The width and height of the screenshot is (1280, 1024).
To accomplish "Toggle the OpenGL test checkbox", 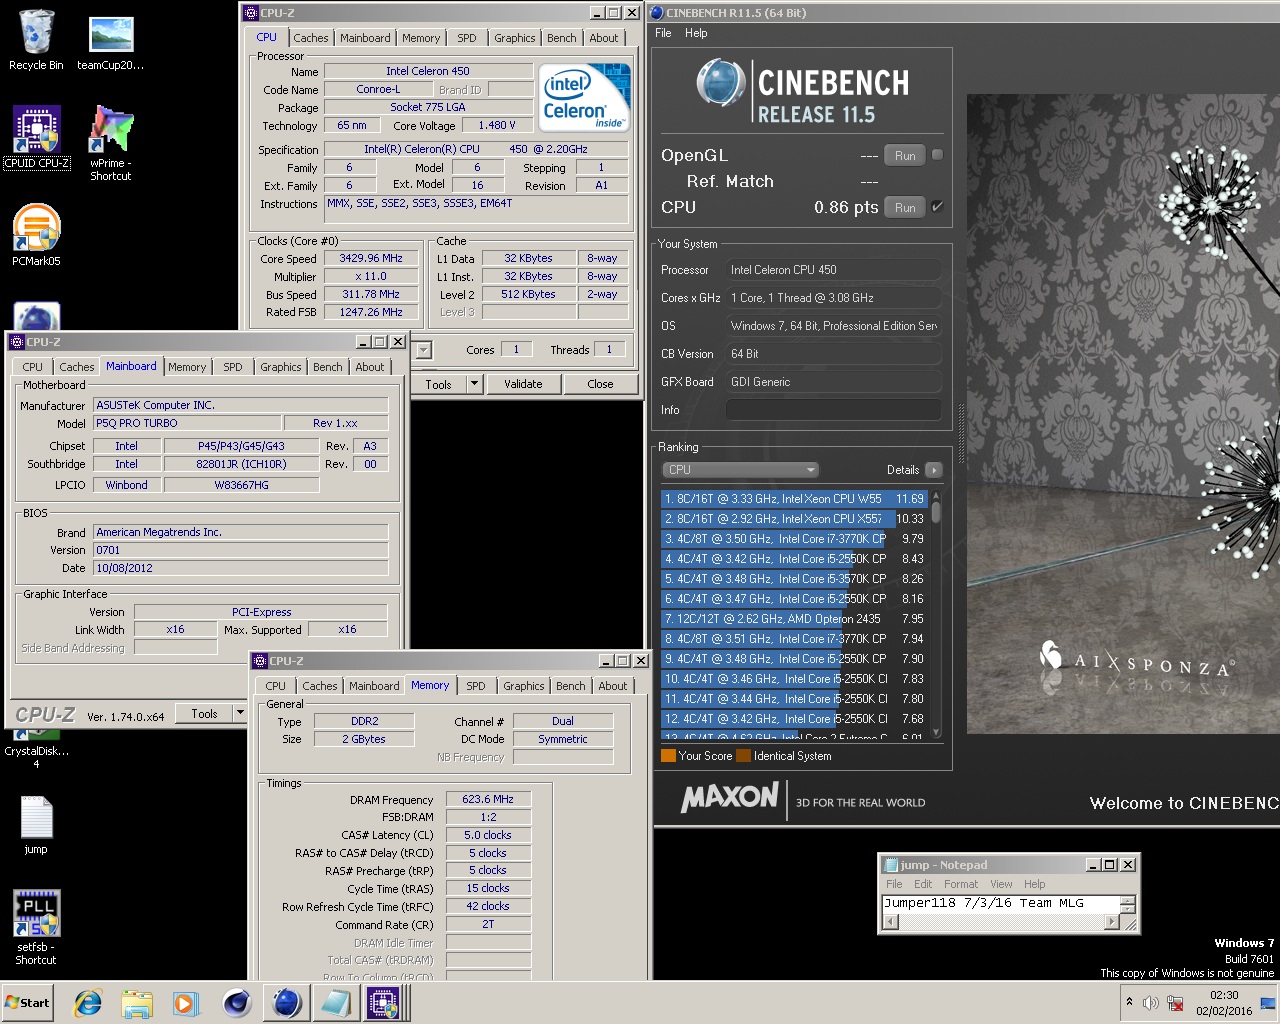I will click(x=937, y=155).
